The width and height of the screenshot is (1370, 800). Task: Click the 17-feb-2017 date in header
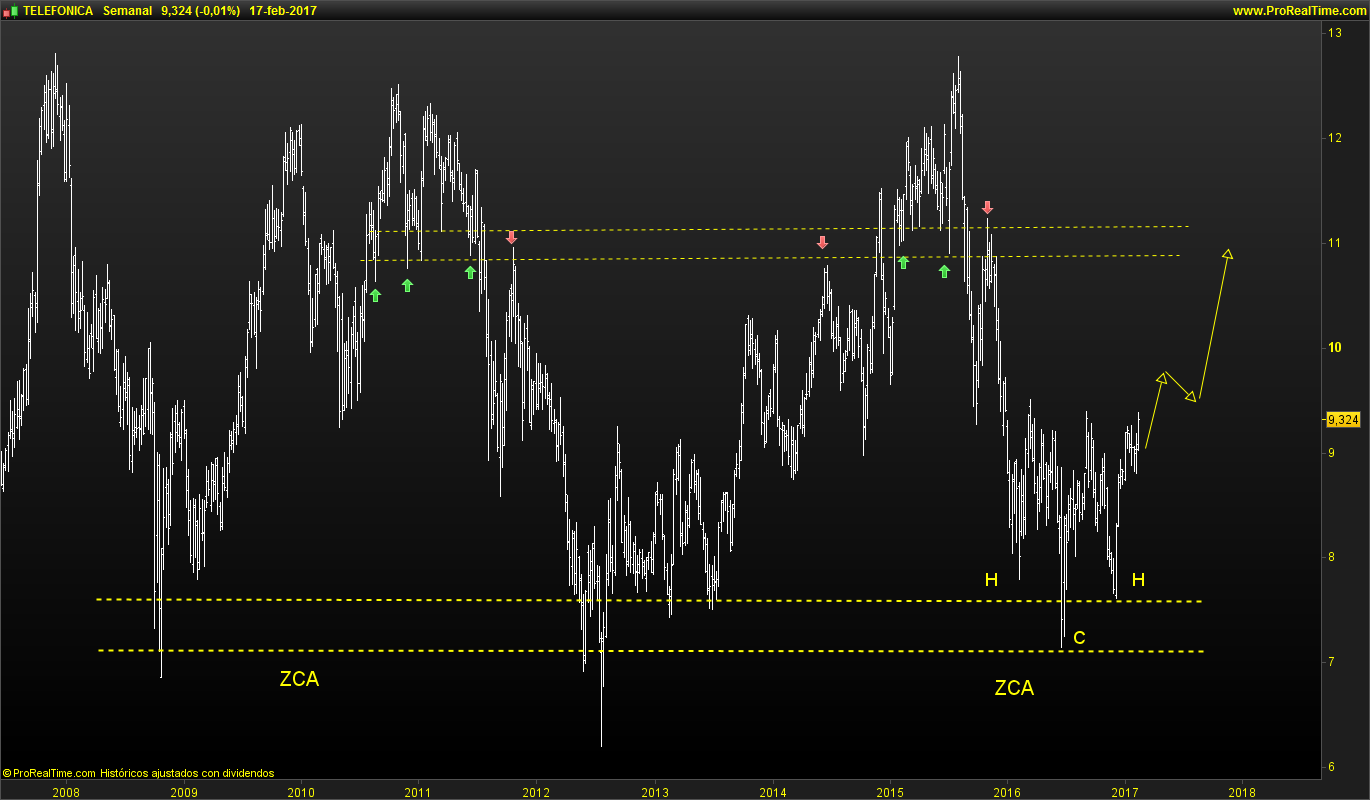(x=282, y=11)
